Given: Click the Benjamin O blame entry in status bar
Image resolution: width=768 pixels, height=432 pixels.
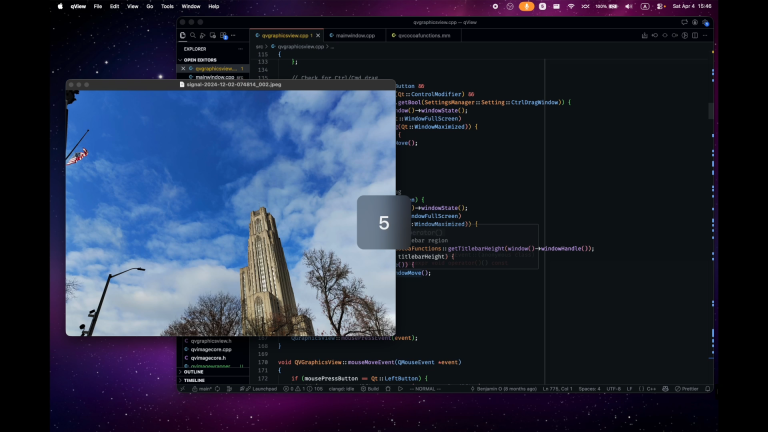Looking at the screenshot, I should pyautogui.click(x=504, y=389).
